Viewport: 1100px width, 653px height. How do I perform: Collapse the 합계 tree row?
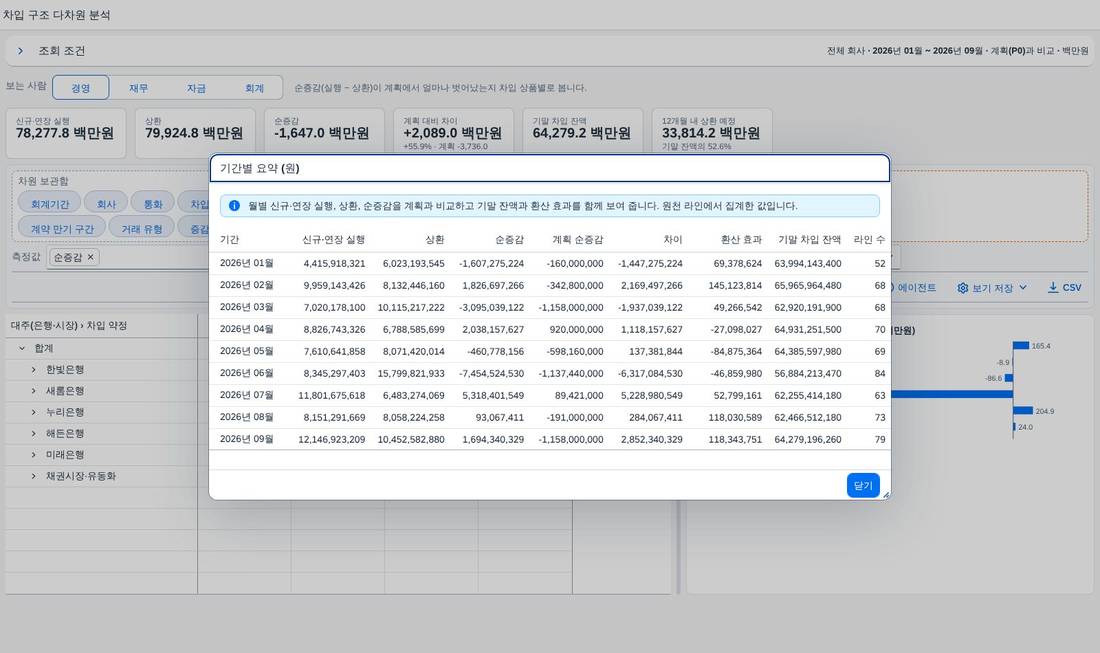point(22,348)
